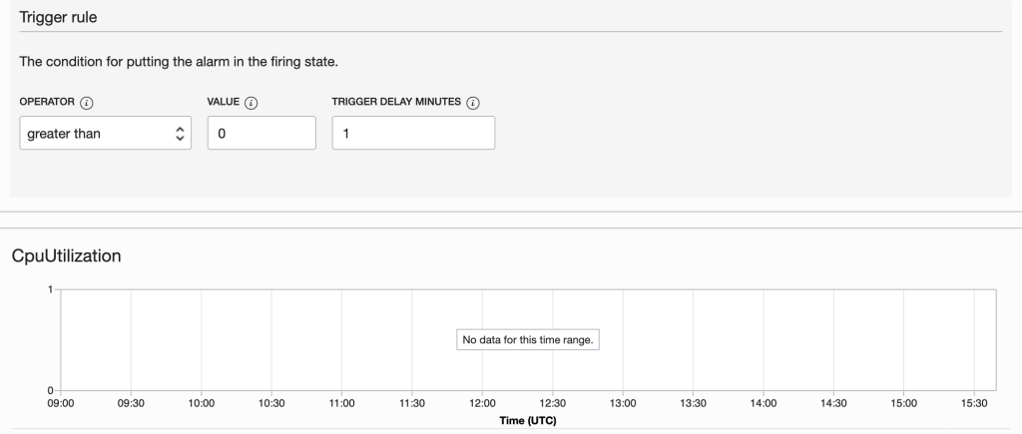Click the info icon next to OPERATOR

click(x=86, y=102)
